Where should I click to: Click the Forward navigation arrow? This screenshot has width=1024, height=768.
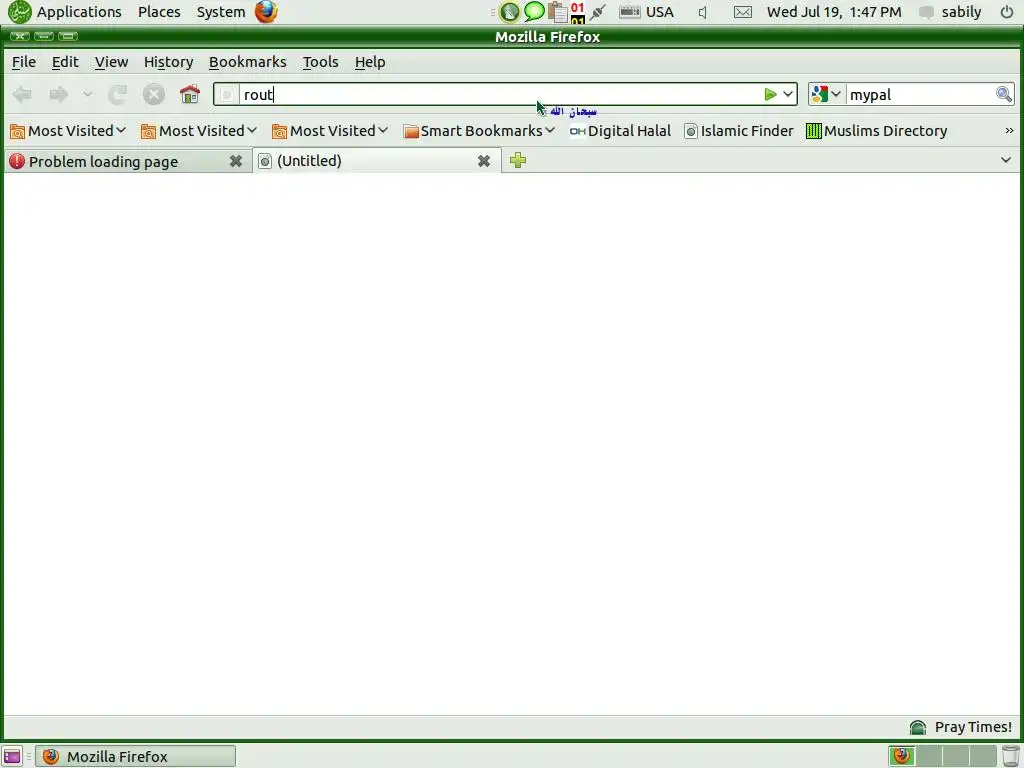tap(58, 95)
